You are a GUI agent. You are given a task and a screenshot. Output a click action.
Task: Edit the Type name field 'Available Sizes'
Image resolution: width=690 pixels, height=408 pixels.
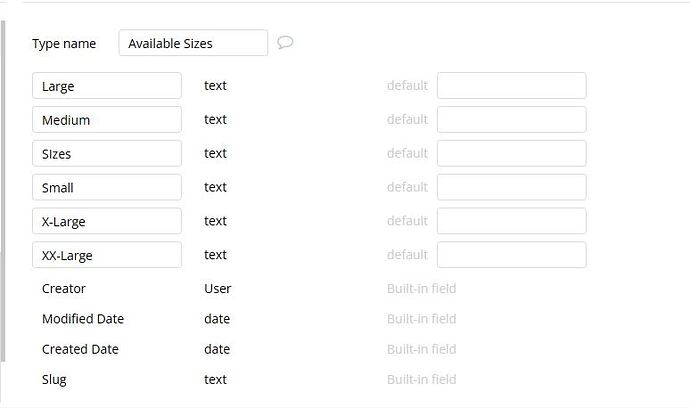pyautogui.click(x=193, y=43)
